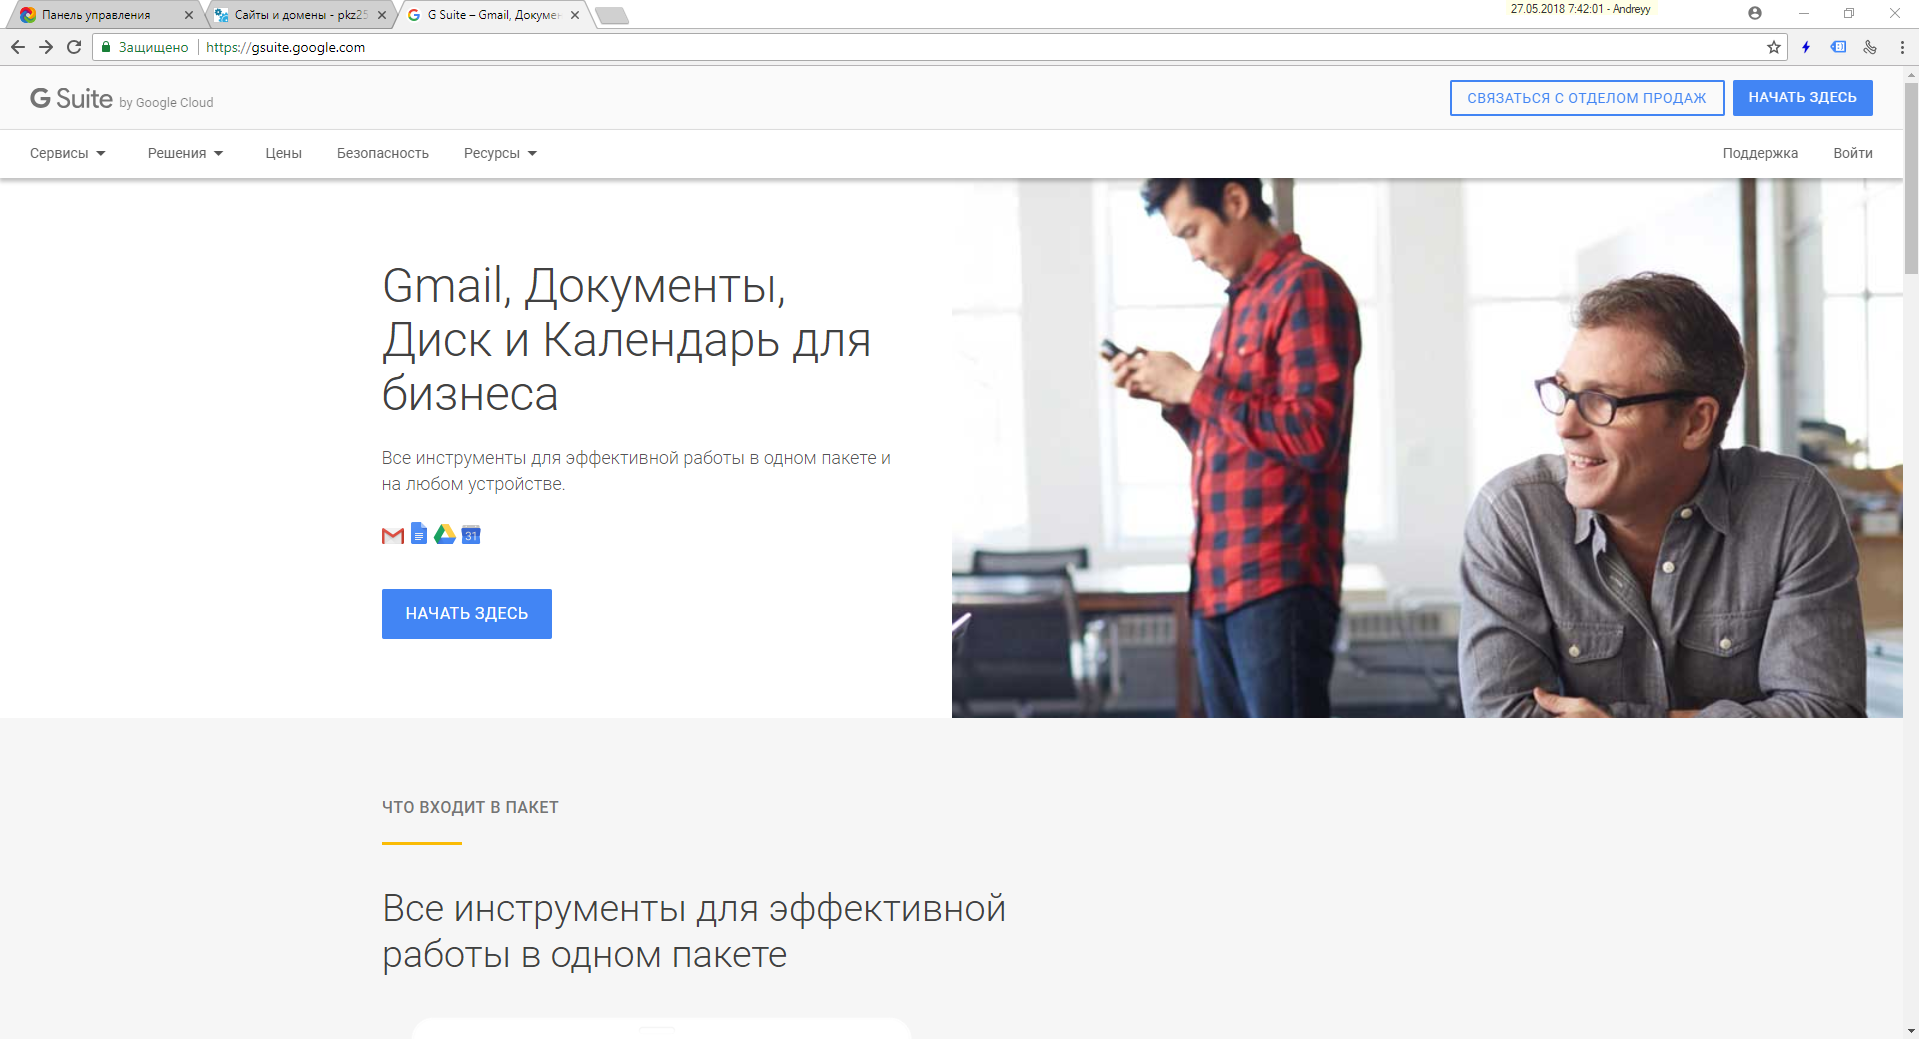The image size is (1919, 1039).
Task: Click the Gmail, Документы headline text
Action: click(x=626, y=340)
